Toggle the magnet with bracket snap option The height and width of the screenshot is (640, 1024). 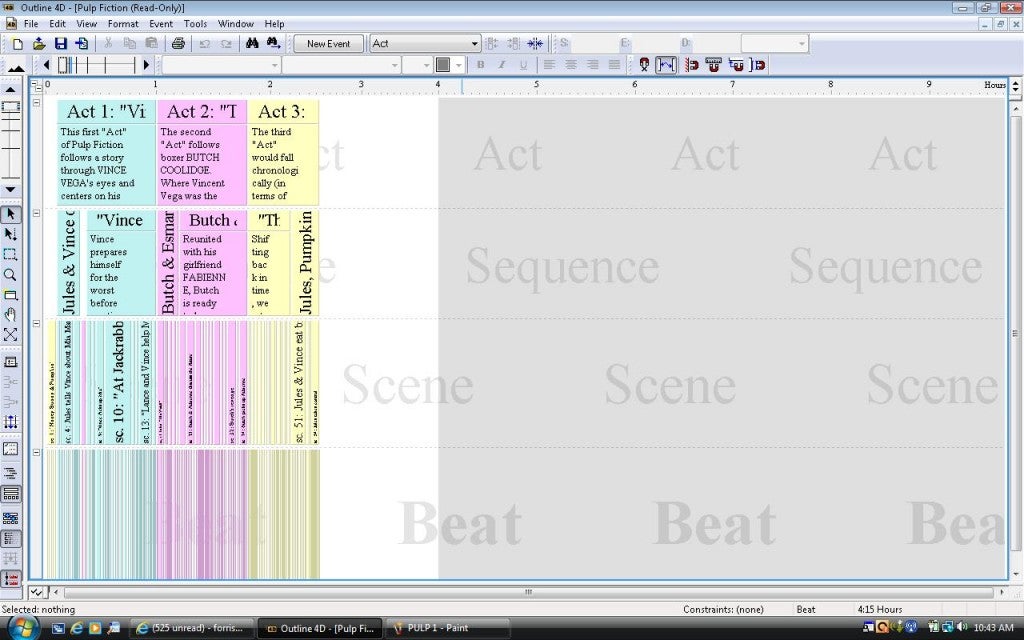tap(758, 65)
